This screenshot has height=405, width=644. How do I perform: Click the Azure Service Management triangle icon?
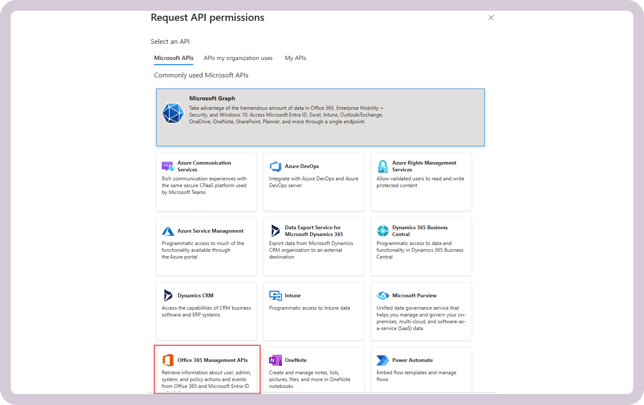tap(168, 231)
